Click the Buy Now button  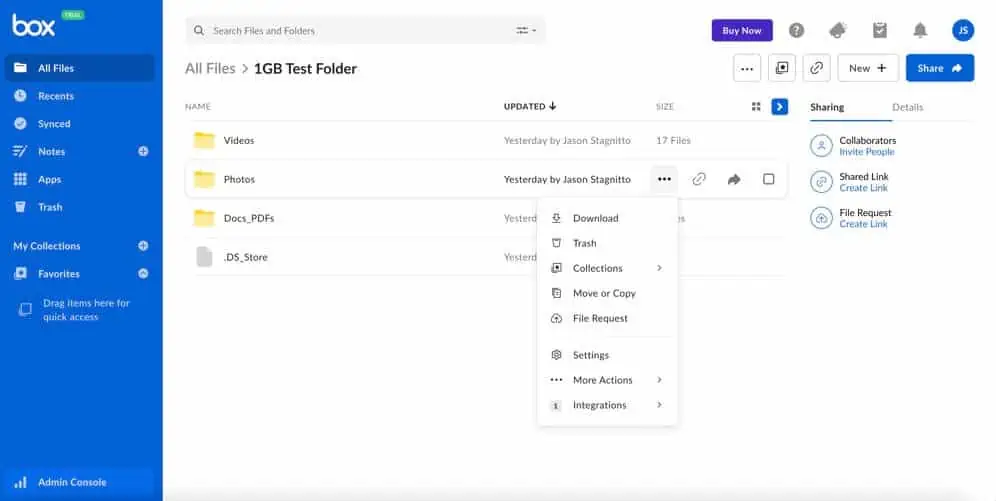pyautogui.click(x=741, y=31)
